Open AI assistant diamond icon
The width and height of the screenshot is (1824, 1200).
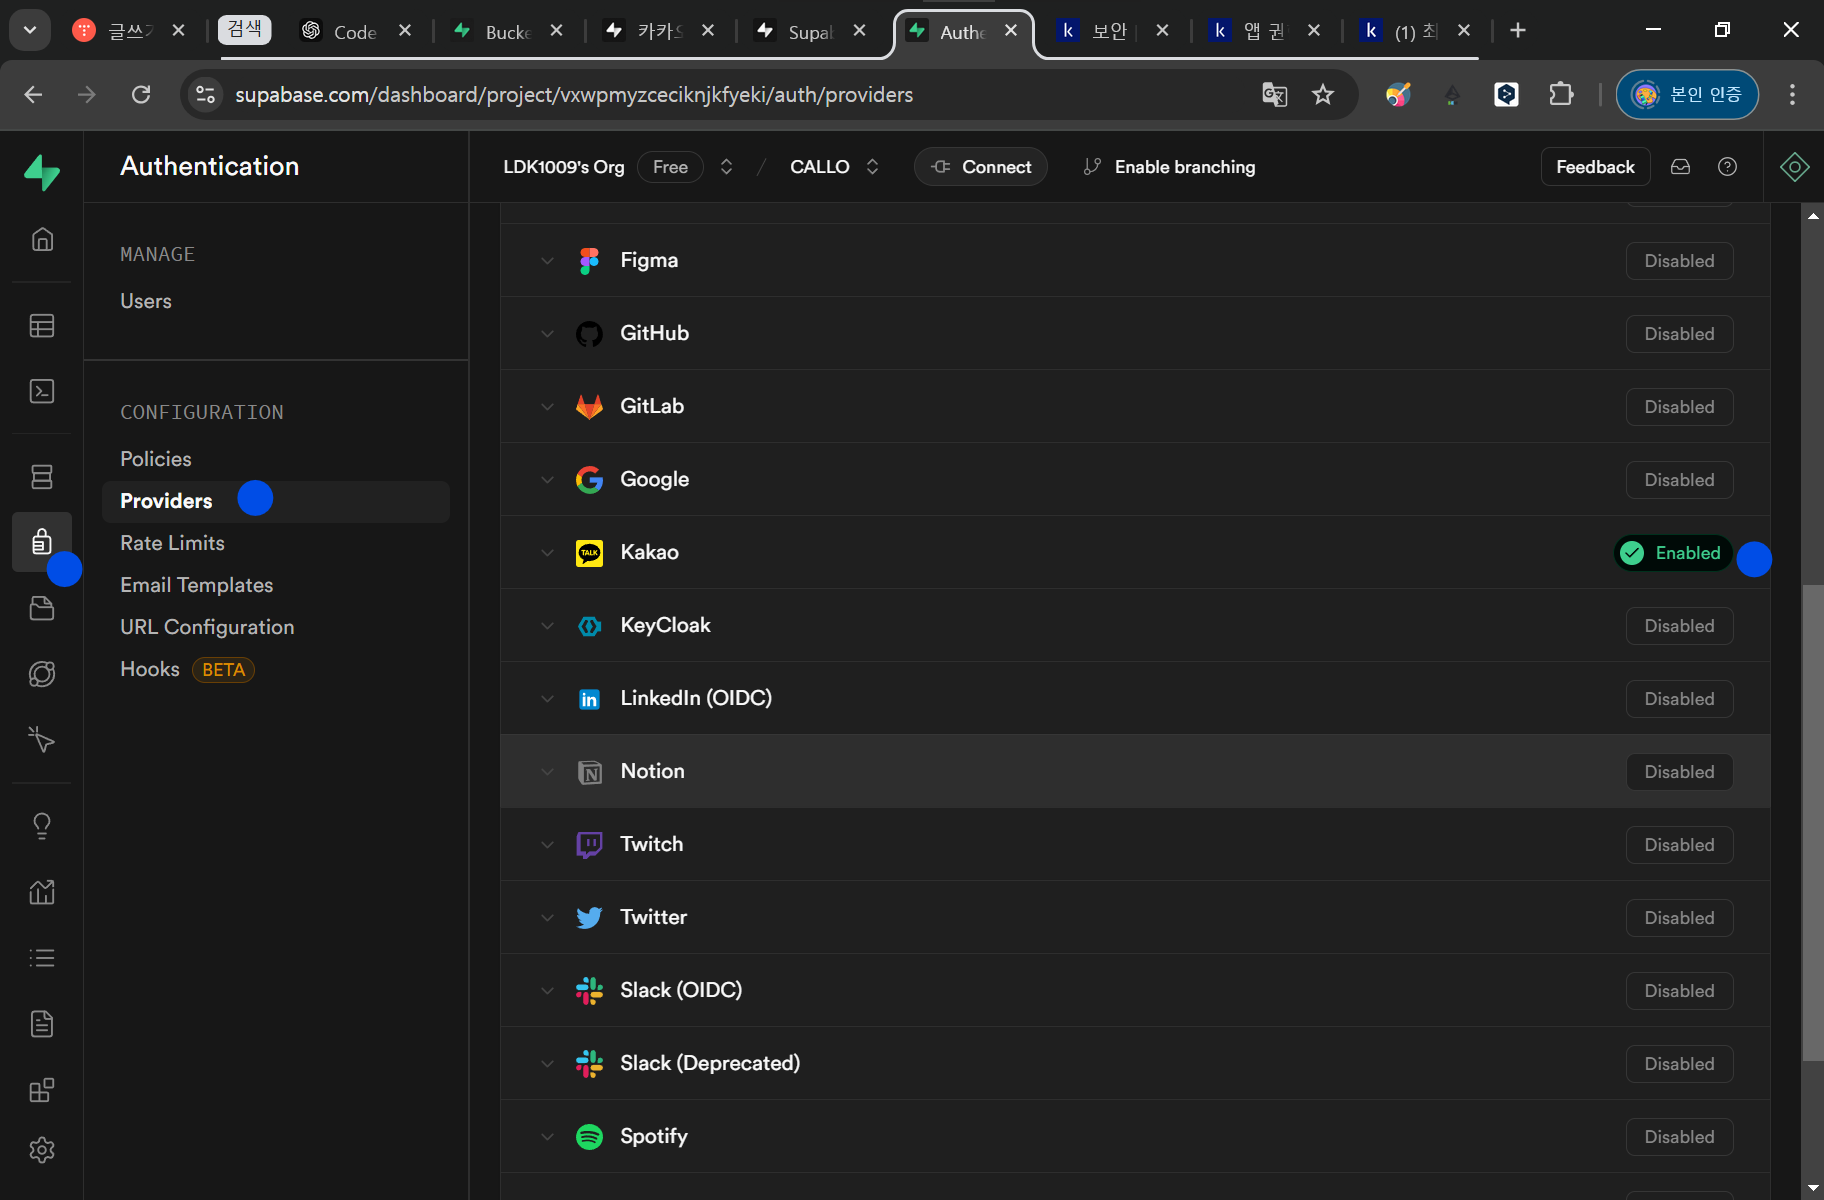pos(1795,167)
